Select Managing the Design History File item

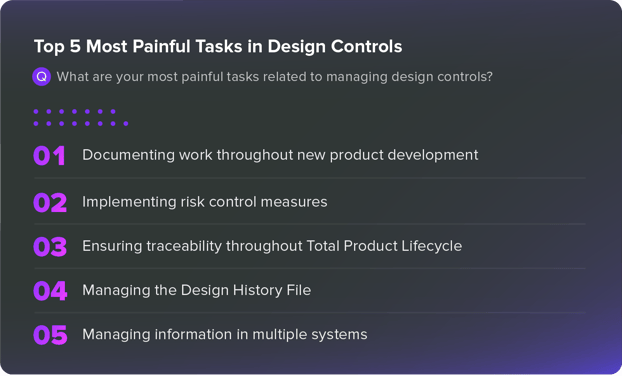point(196,290)
